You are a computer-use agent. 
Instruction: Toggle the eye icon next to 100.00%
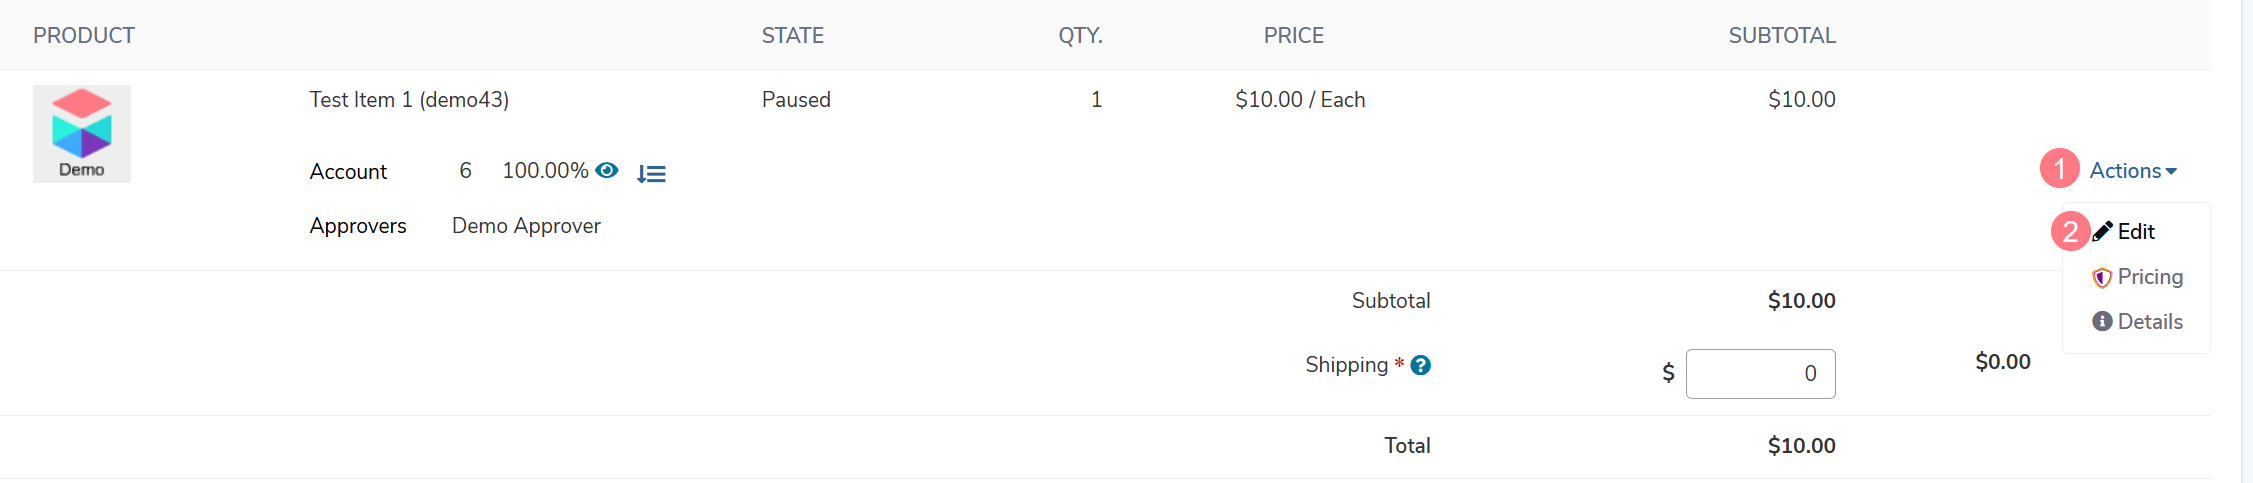(607, 170)
